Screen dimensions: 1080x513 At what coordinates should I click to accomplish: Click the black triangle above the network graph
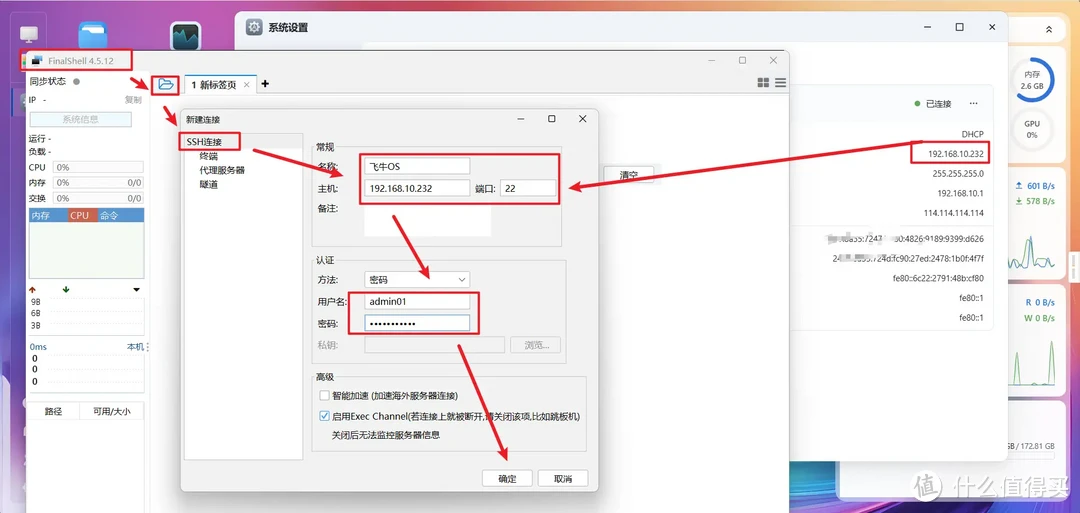pos(136,290)
